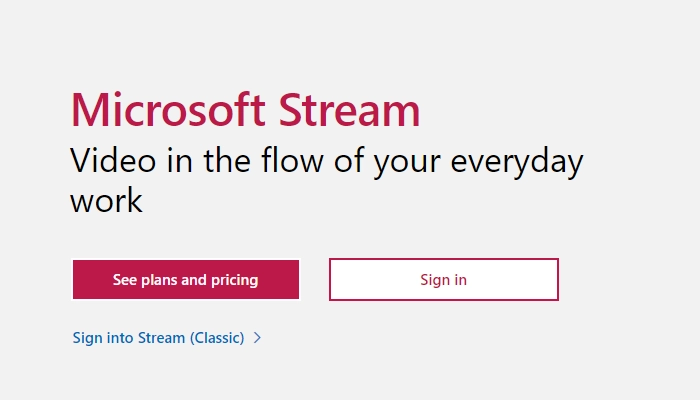Select the outlined Sign in button
Viewport: 700px width, 400px height.
point(443,280)
